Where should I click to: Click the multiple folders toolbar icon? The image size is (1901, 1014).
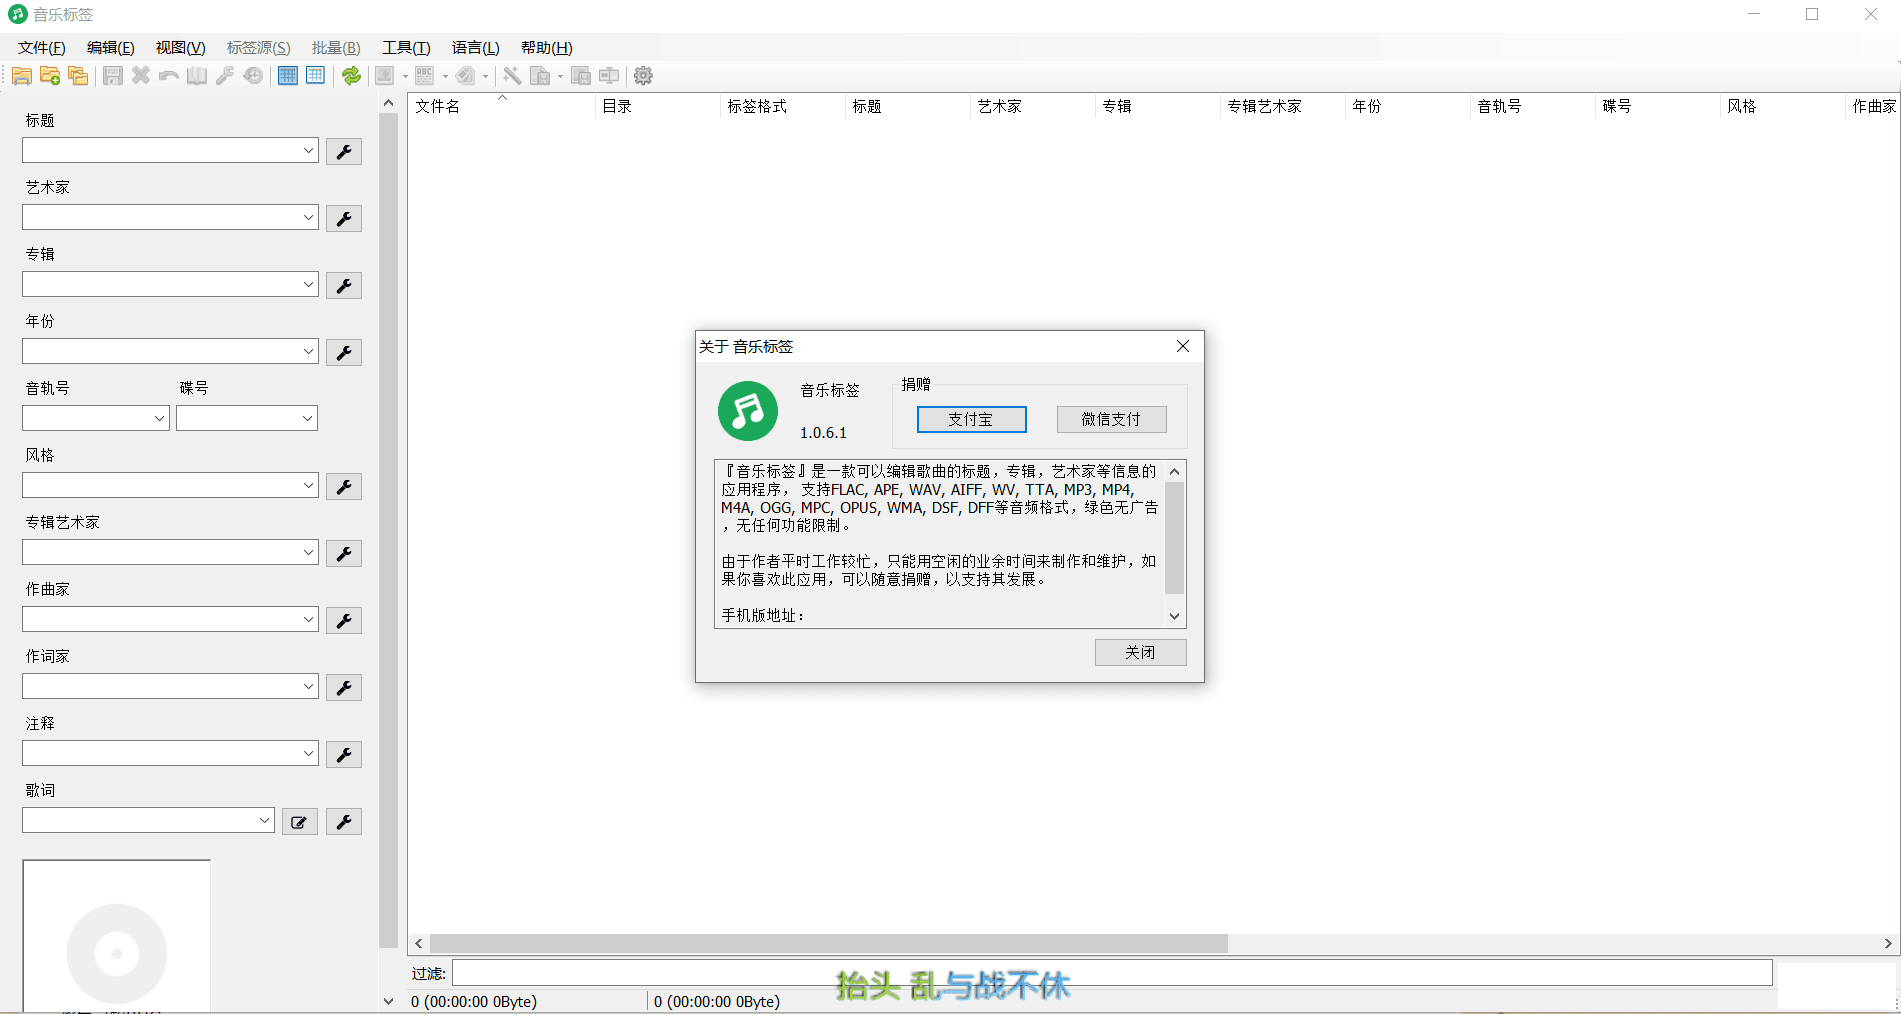[78, 76]
